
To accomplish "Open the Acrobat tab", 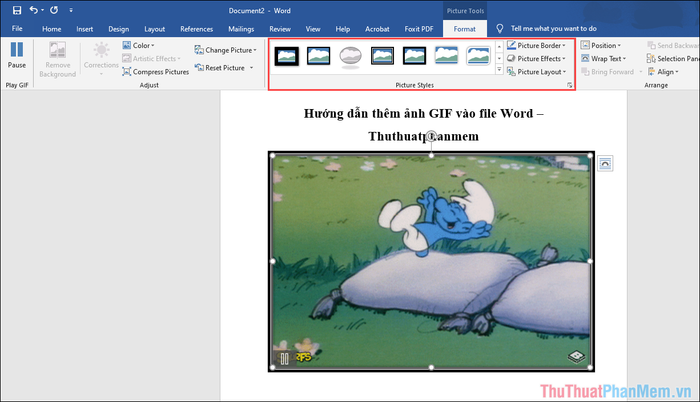I will pos(377,29).
